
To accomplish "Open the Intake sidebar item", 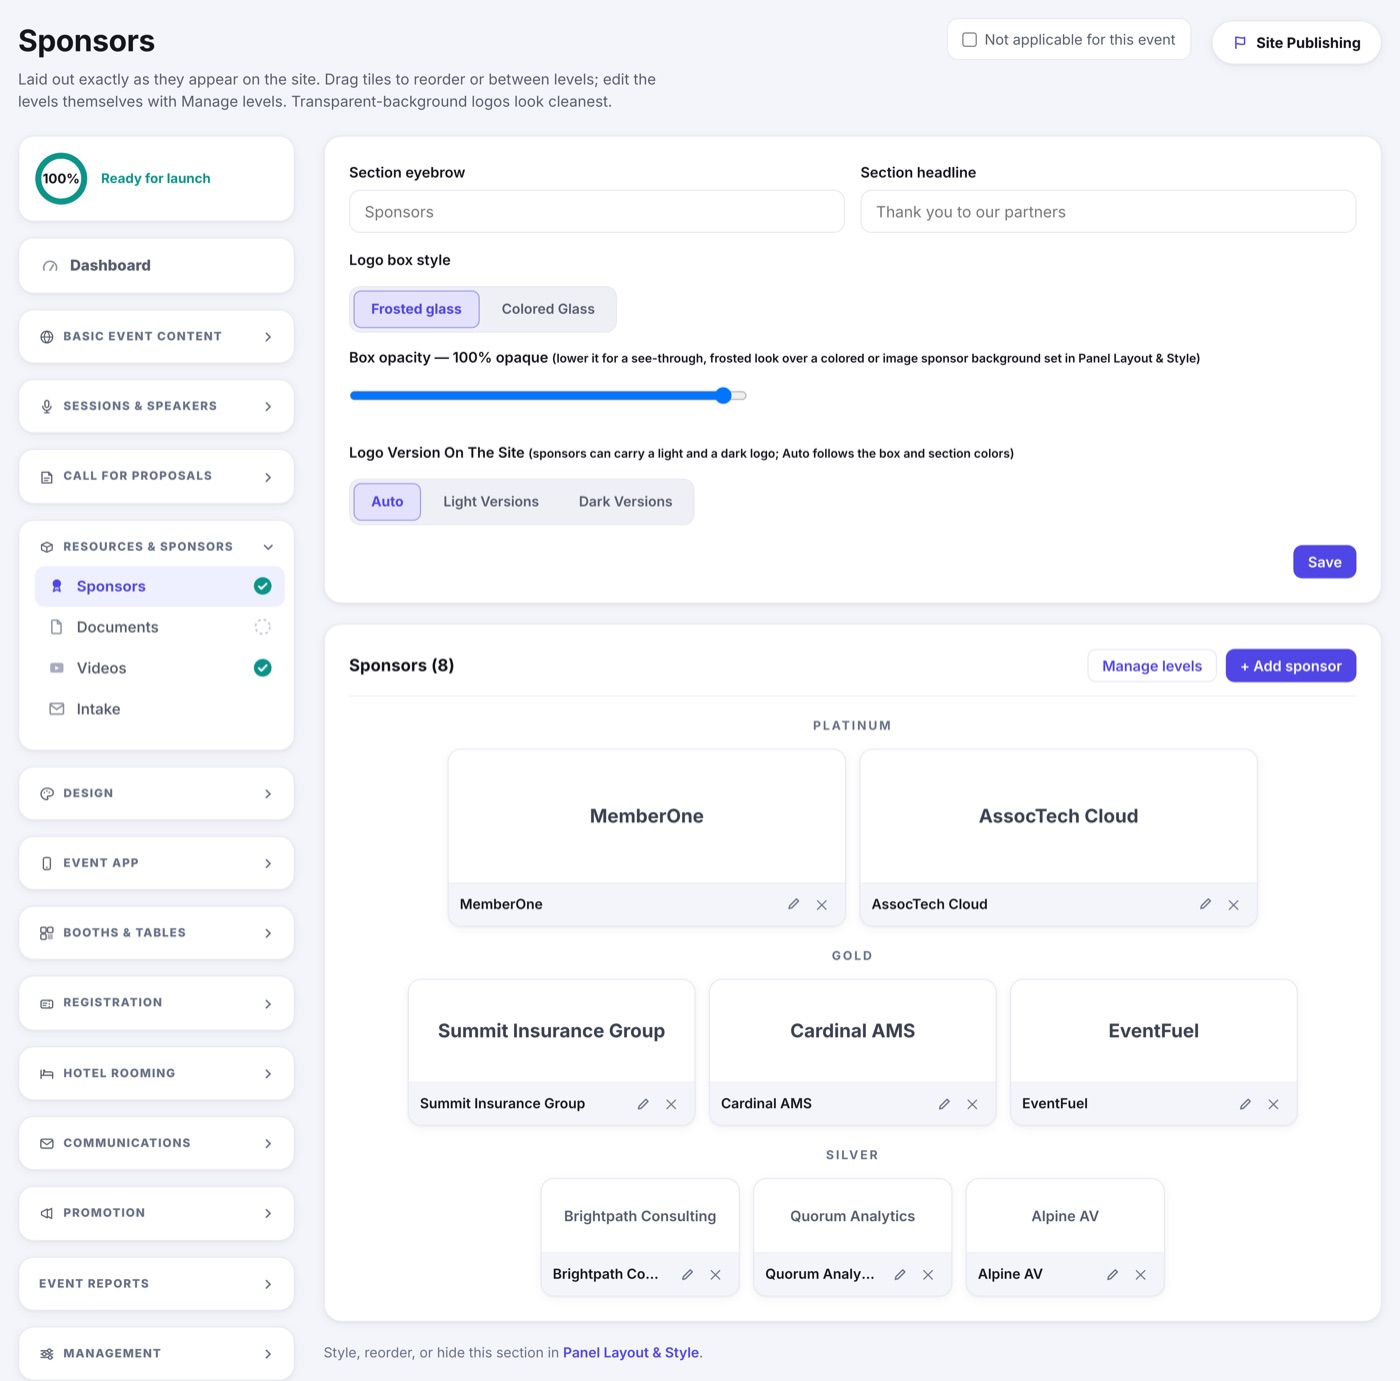I will 160,709.
